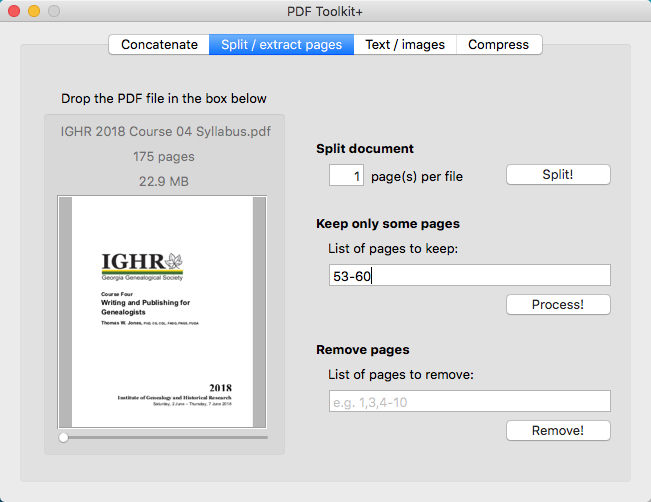This screenshot has height=502, width=651.
Task: Focus the list of pages to keep field
Action: [469, 276]
